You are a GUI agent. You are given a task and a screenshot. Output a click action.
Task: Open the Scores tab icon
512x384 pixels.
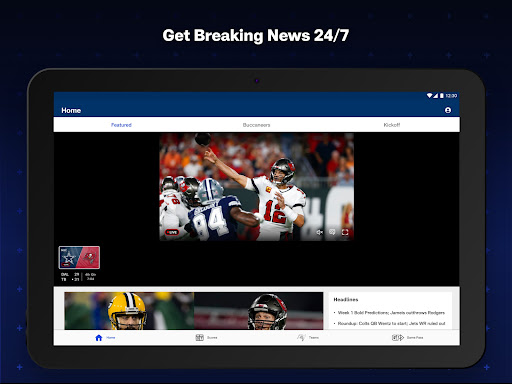tap(199, 338)
